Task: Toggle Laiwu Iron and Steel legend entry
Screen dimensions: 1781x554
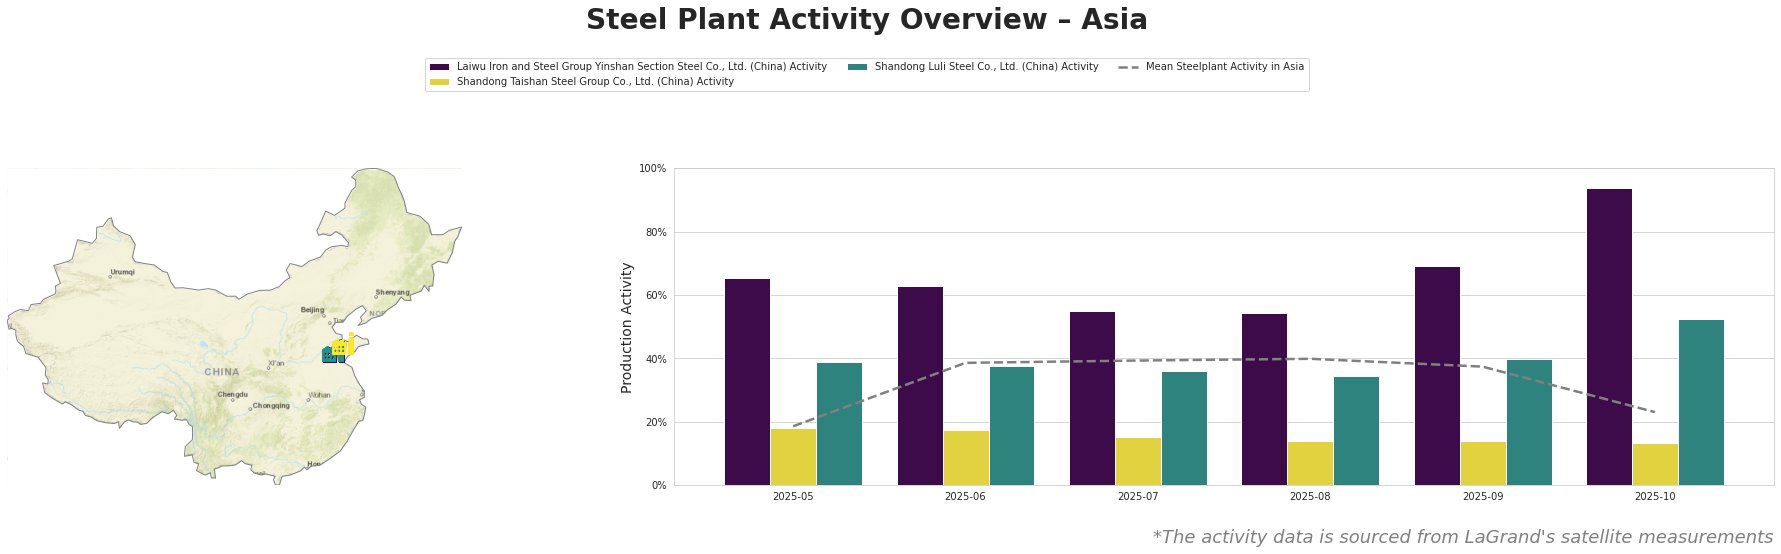Action: [x=641, y=67]
